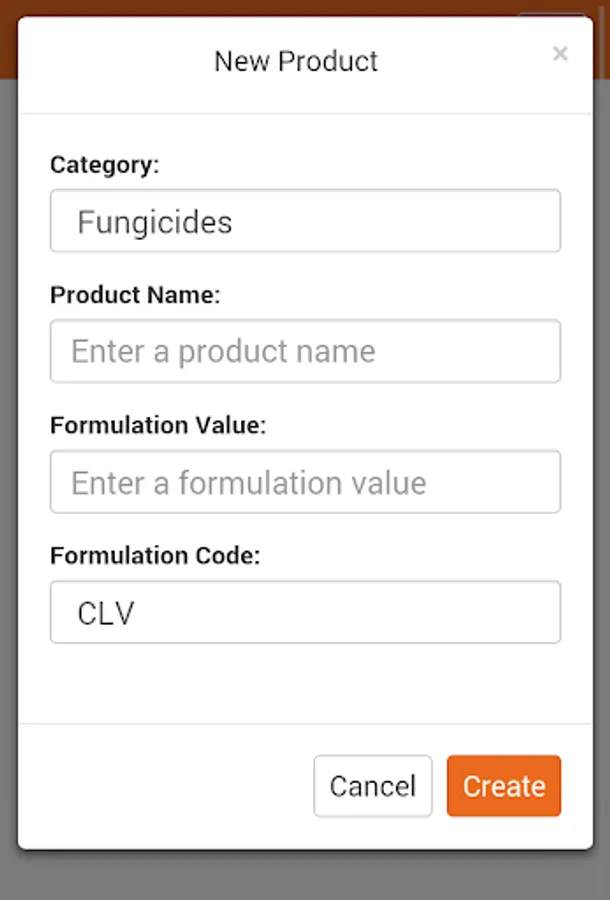The image size is (610, 900).
Task: Click the "Category:" field label
Action: pos(105,165)
